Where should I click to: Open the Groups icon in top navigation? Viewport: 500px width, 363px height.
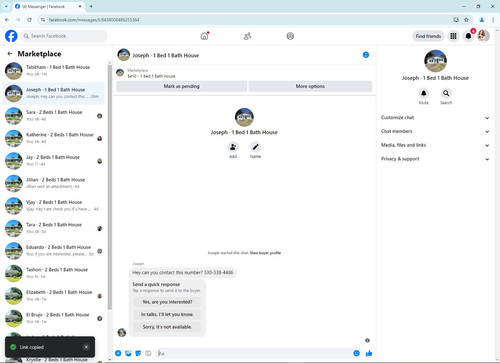point(290,36)
